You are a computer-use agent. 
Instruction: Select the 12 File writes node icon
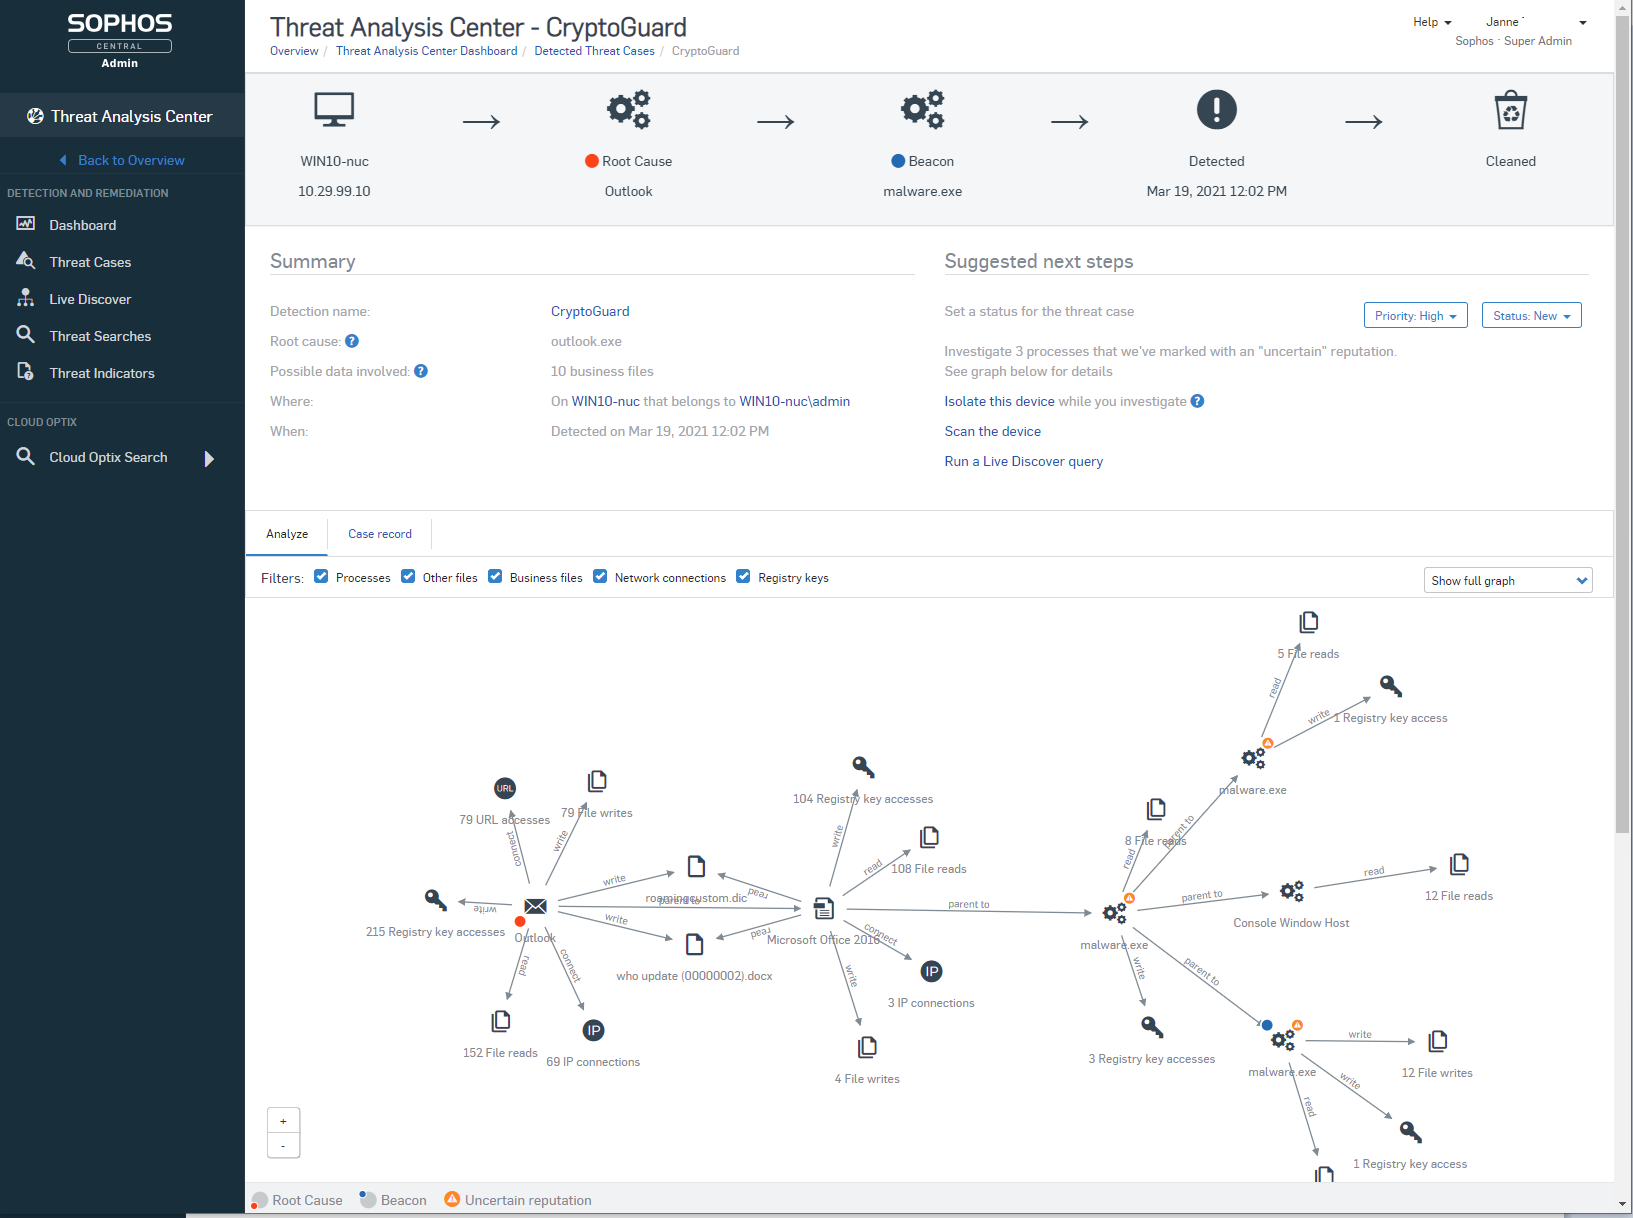coord(1437,1041)
